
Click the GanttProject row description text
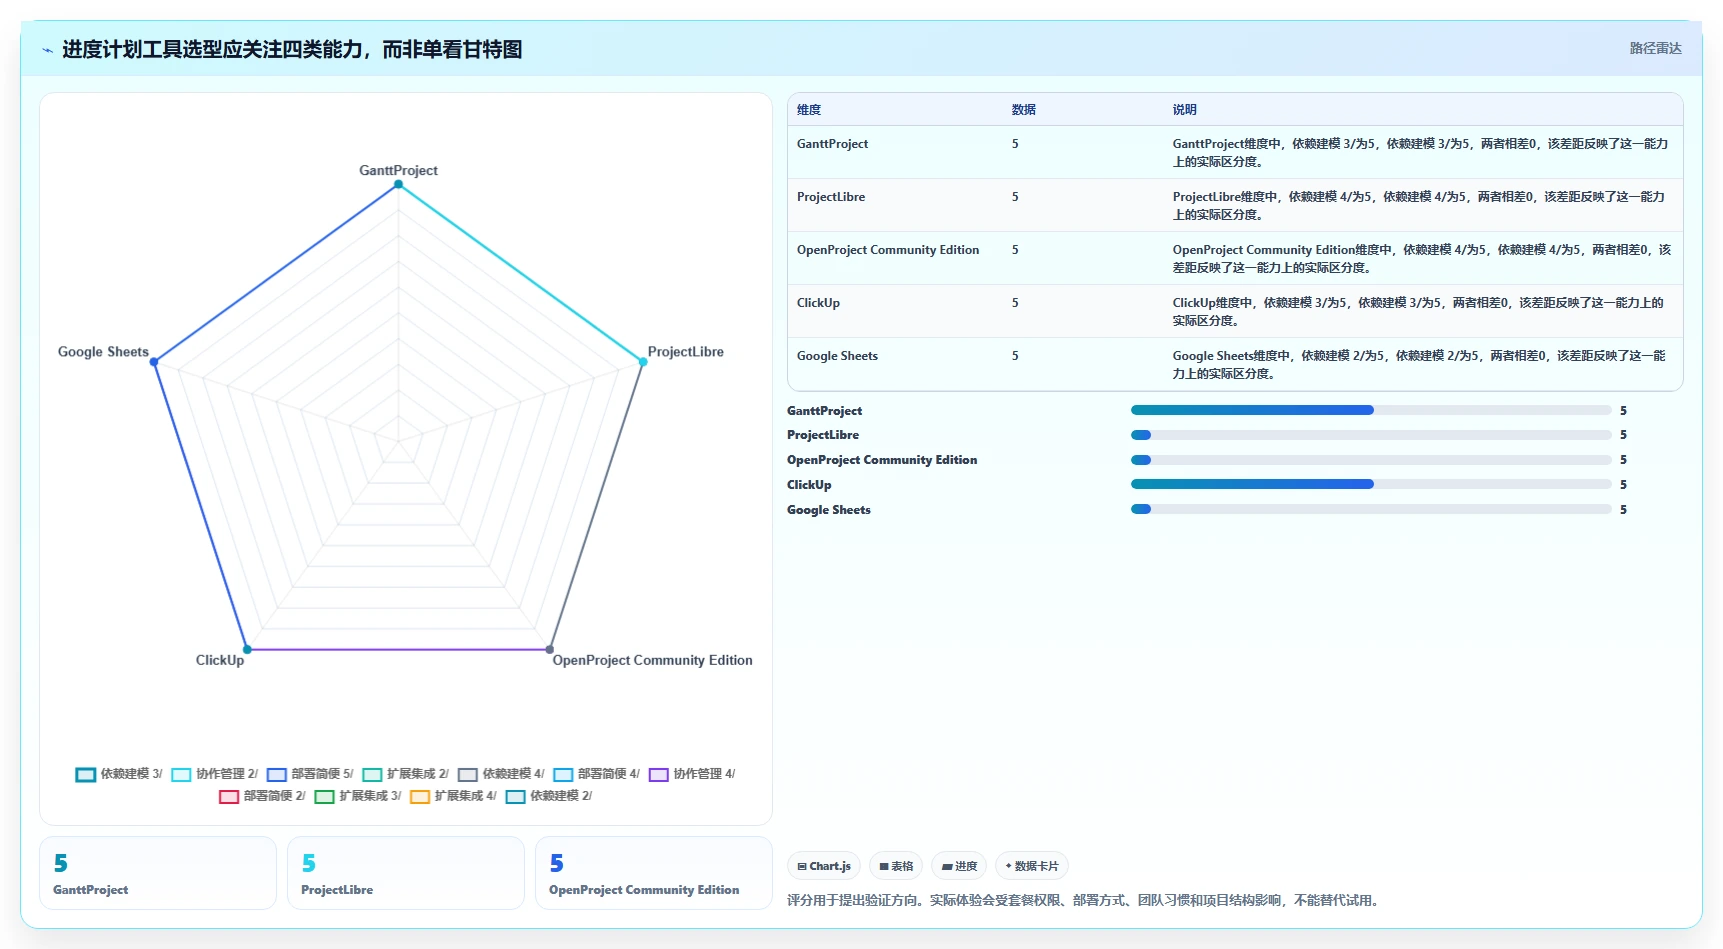pyautogui.click(x=1420, y=153)
